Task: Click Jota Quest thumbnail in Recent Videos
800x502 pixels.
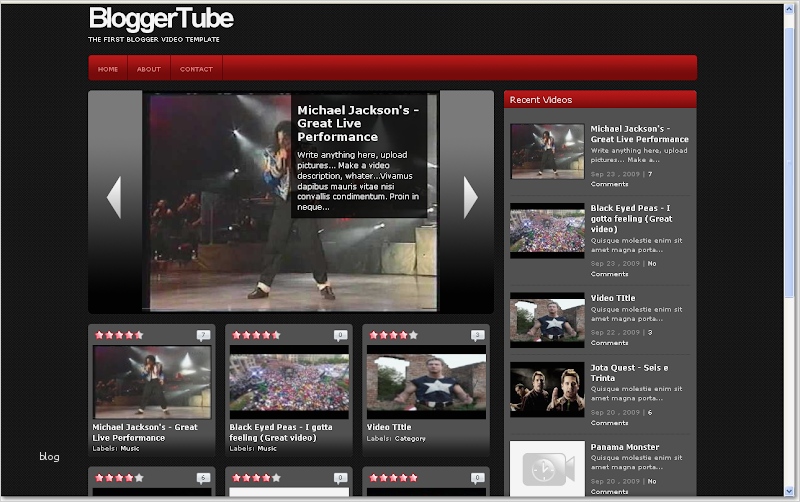Action: click(x=547, y=390)
